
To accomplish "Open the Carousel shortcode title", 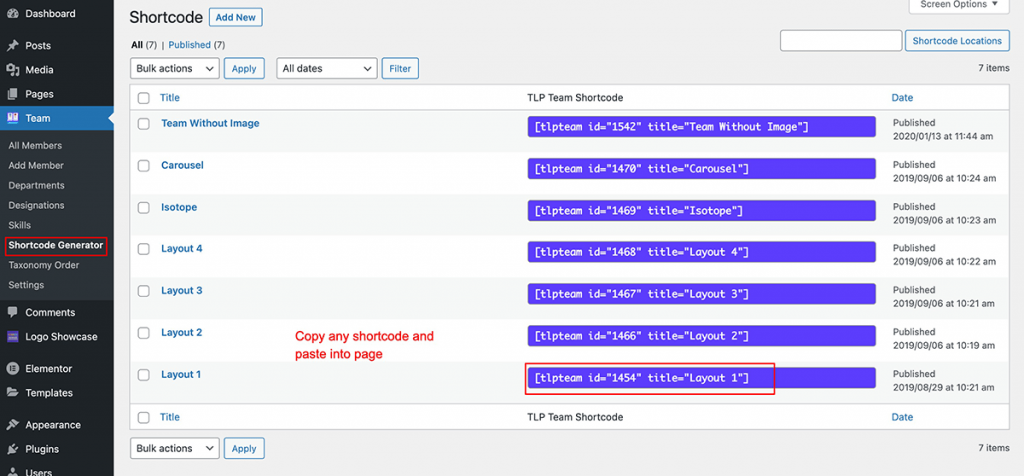I will 182,165.
